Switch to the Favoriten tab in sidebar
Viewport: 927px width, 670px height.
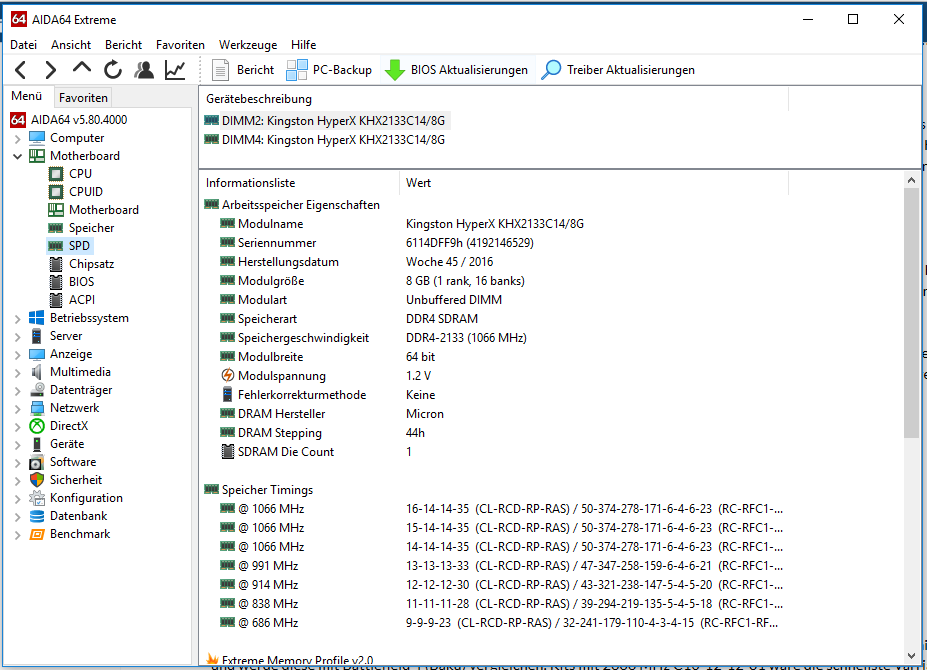pos(83,98)
